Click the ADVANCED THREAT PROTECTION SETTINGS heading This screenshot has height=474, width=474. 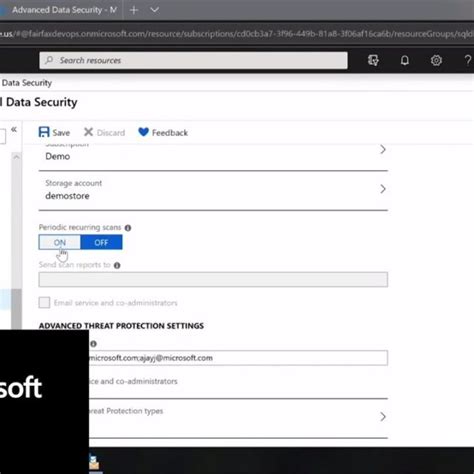[121, 326]
